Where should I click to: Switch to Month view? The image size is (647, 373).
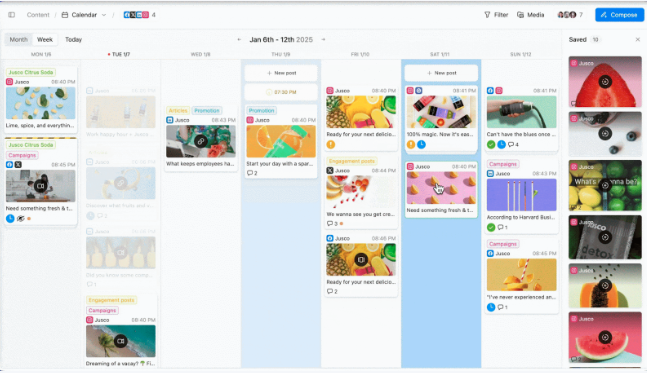point(19,40)
